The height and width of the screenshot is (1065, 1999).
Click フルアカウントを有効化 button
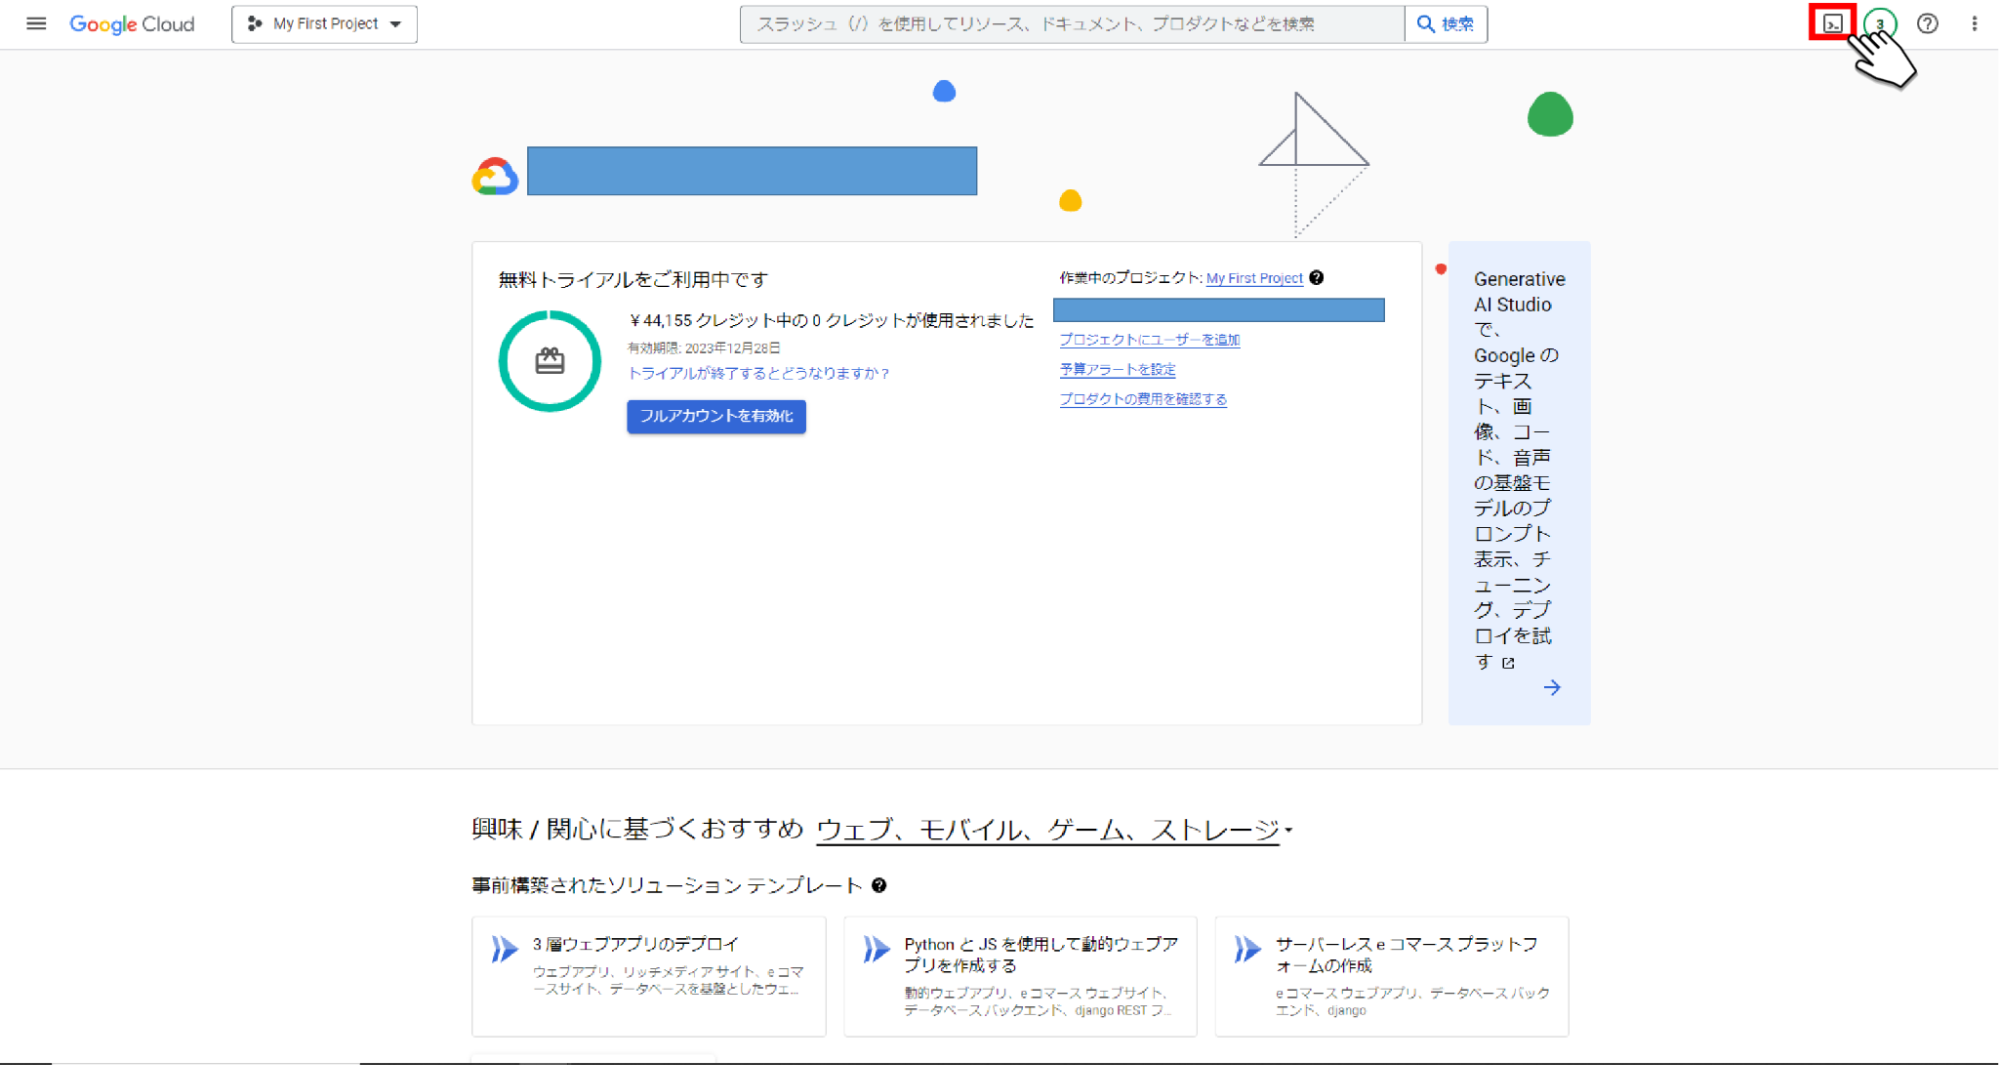(x=716, y=416)
